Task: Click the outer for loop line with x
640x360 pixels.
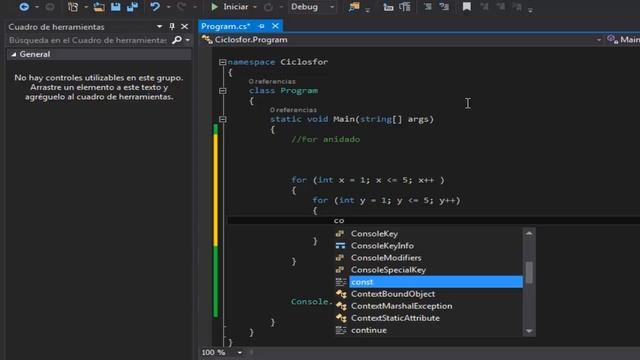Action: click(x=368, y=180)
